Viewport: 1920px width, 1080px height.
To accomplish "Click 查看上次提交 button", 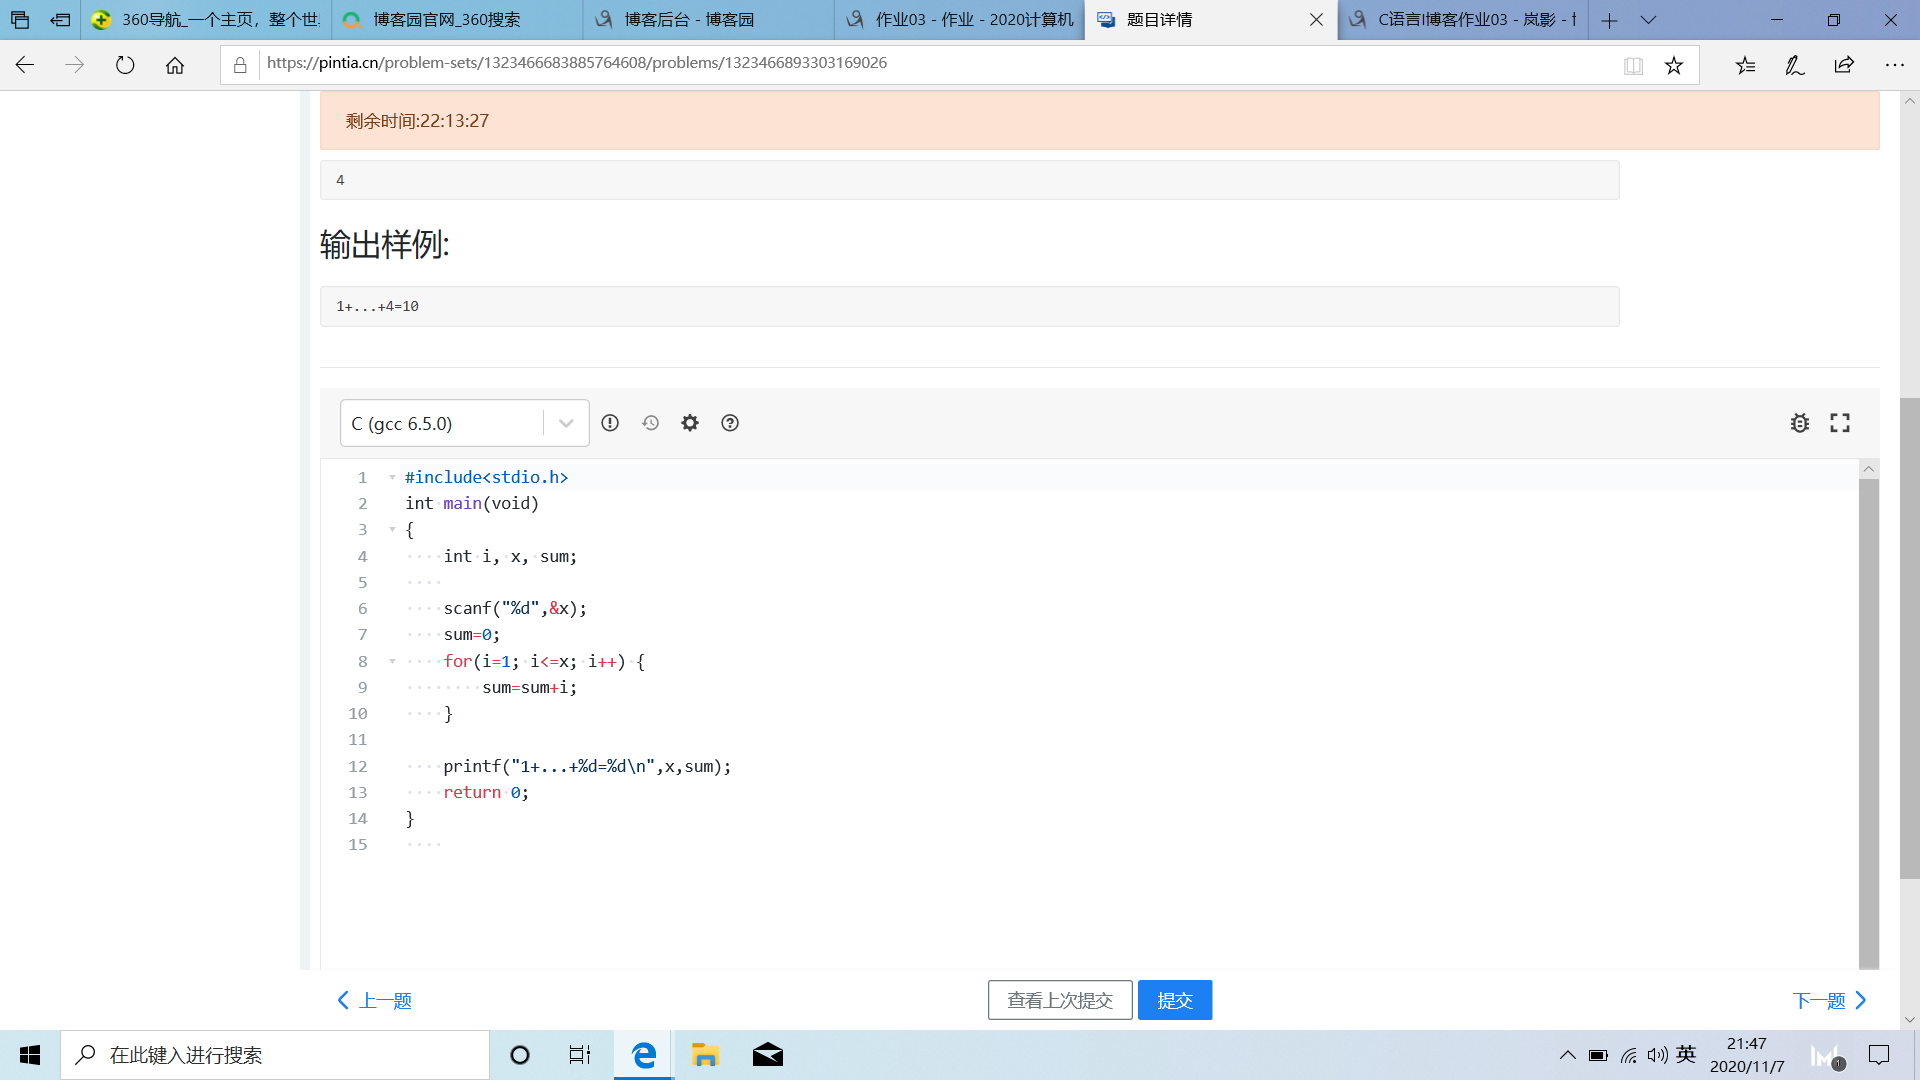I will tap(1060, 1000).
